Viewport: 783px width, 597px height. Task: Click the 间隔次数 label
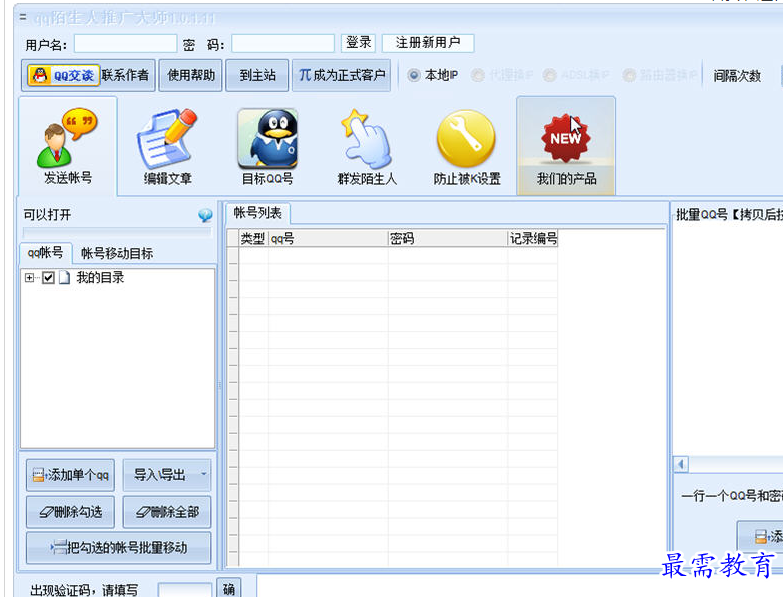click(737, 76)
